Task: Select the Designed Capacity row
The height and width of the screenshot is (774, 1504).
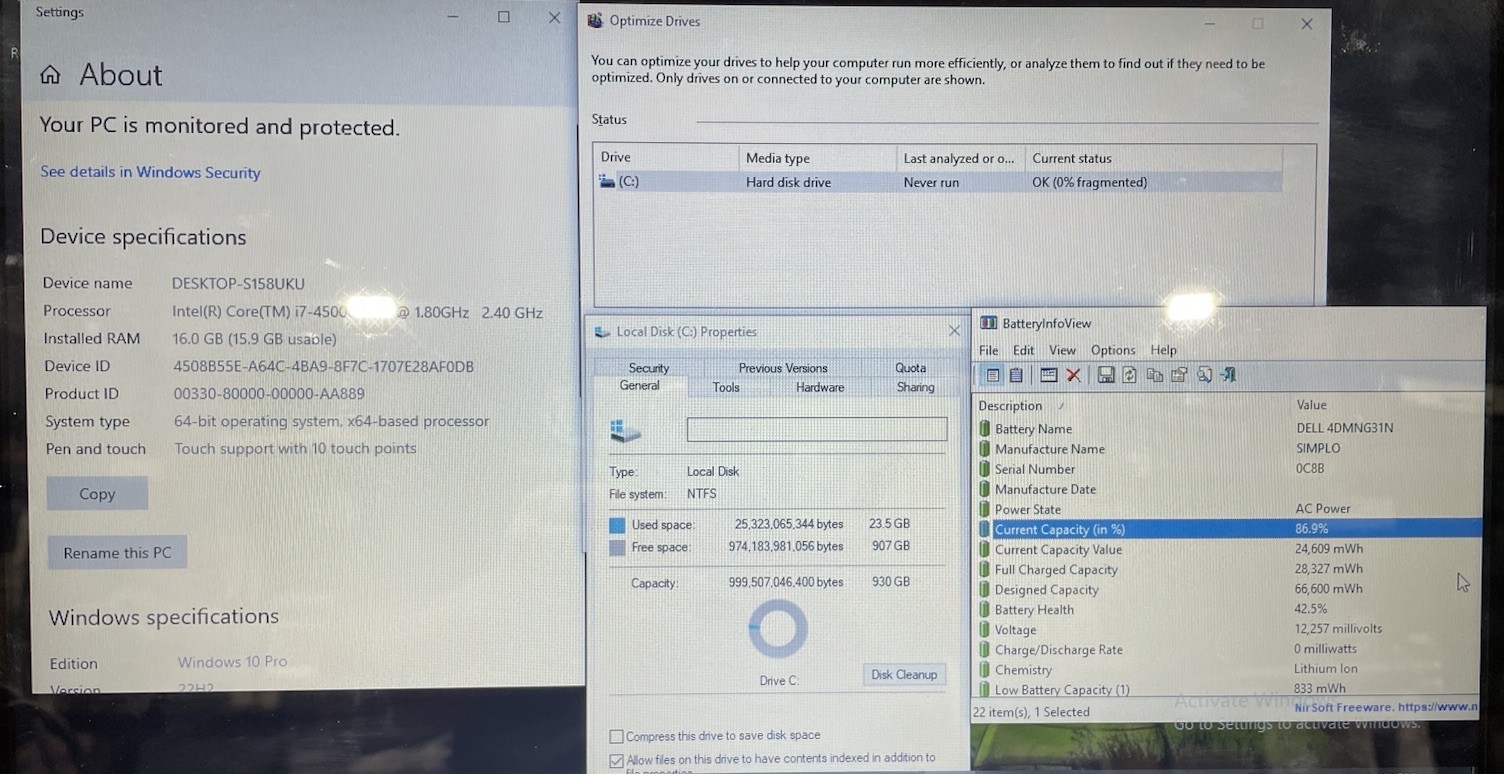Action: coord(1228,589)
